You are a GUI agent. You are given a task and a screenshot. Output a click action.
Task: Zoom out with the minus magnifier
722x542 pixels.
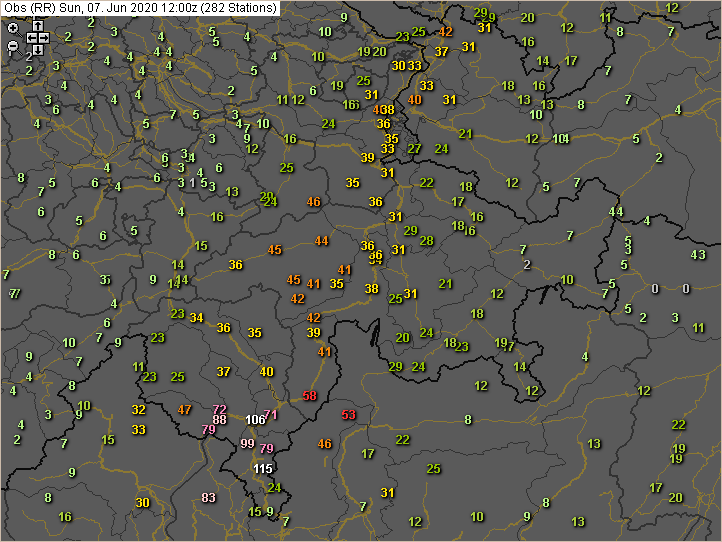(x=14, y=47)
